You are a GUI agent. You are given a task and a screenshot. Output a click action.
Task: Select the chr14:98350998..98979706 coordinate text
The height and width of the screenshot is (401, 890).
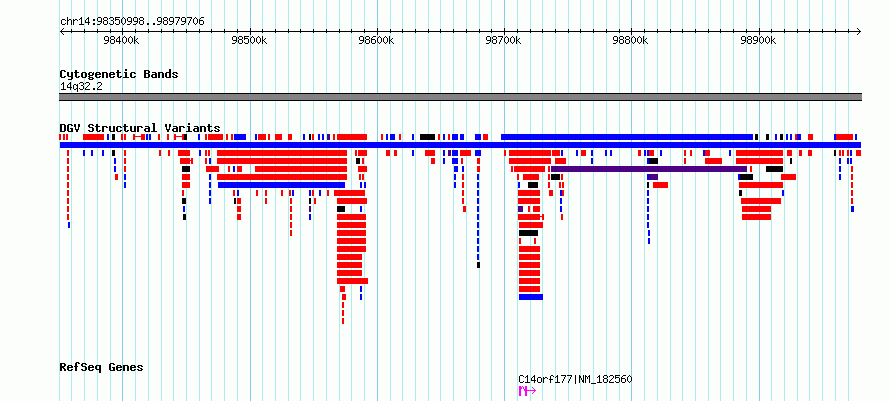(x=132, y=22)
